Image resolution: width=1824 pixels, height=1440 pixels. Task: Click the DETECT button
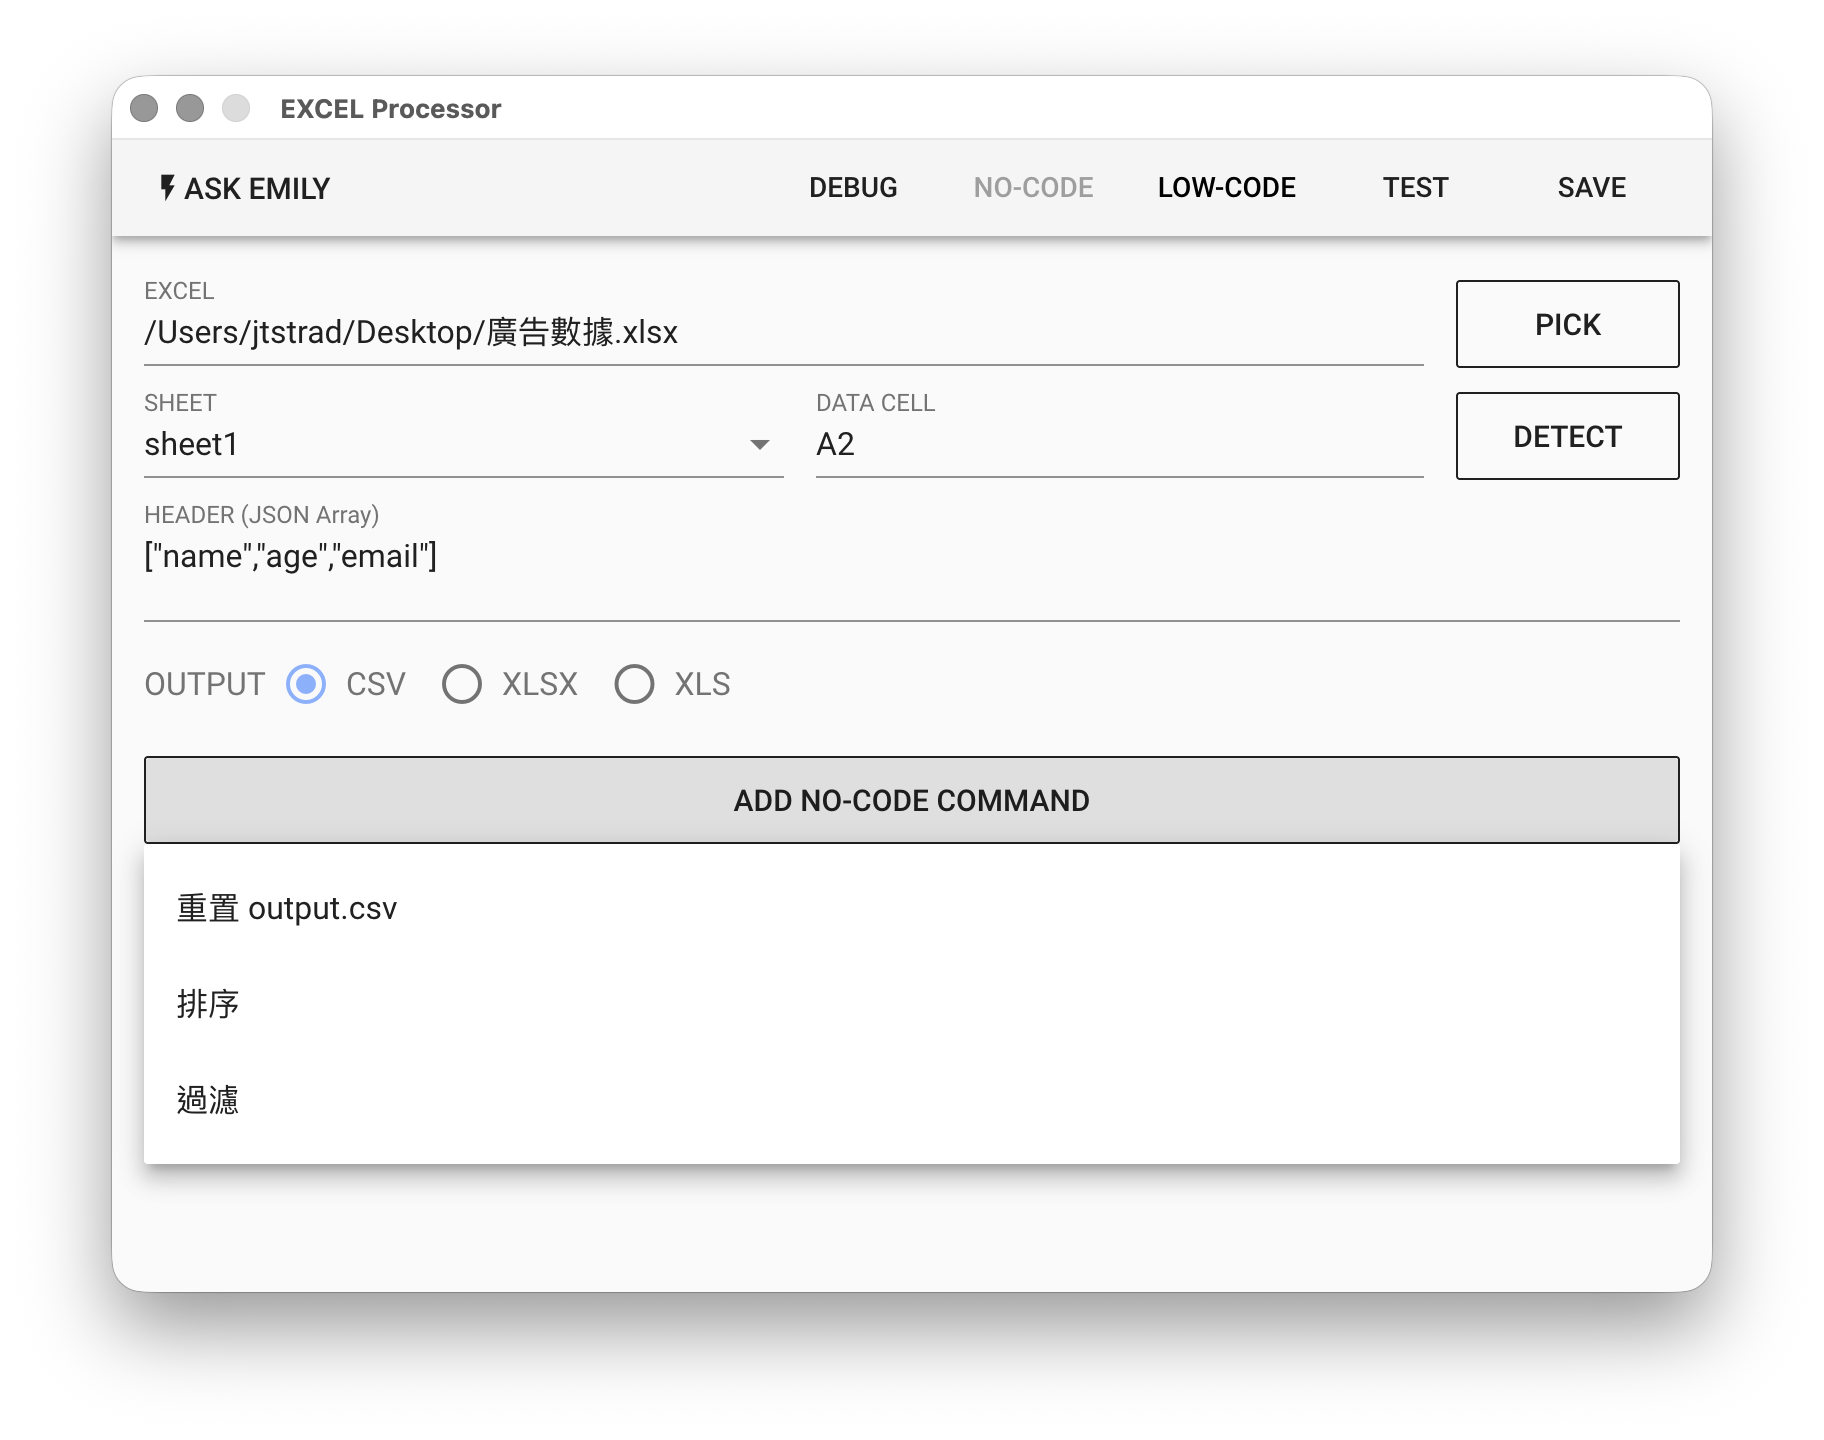click(1566, 436)
